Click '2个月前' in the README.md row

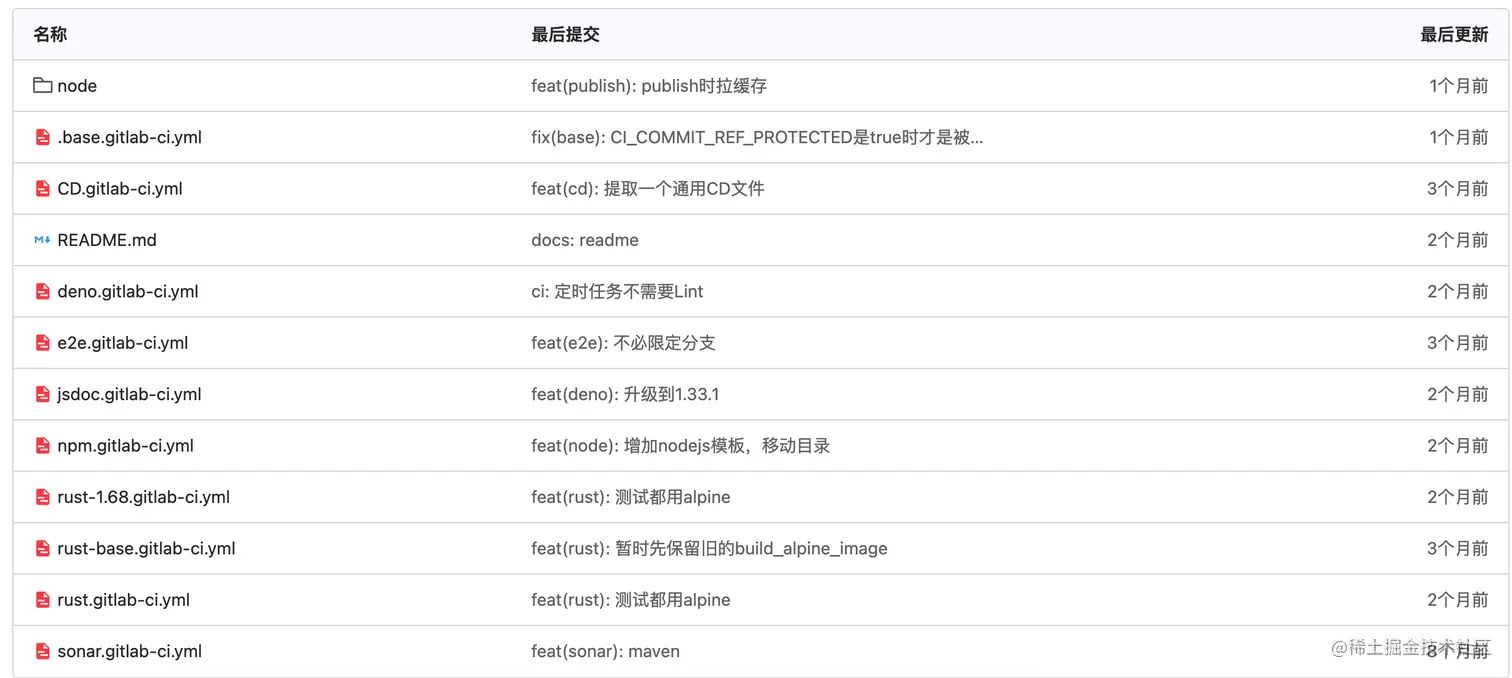[x=1458, y=240]
